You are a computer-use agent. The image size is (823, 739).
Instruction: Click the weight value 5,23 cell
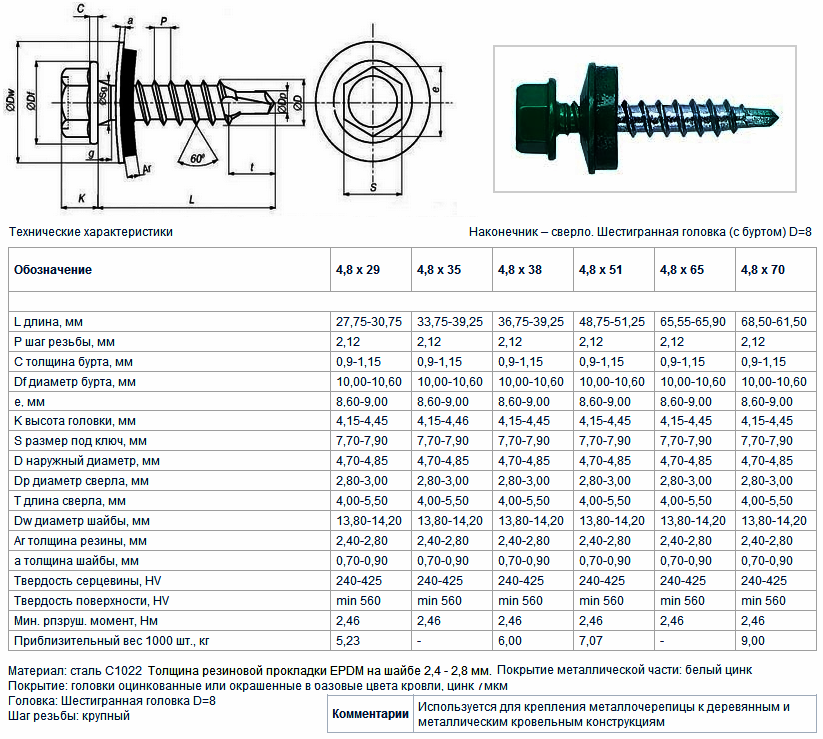pyautogui.click(x=346, y=640)
